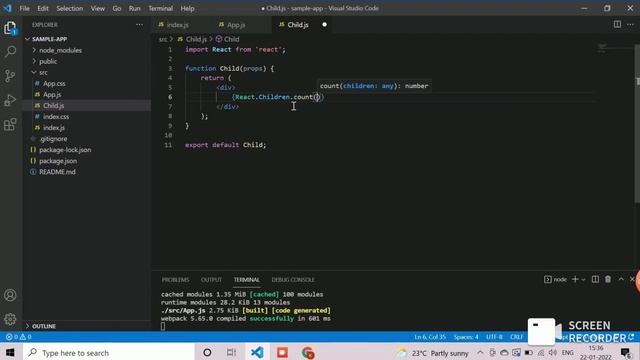Switch to the index.js editor tab
The image size is (640, 360).
click(x=178, y=25)
